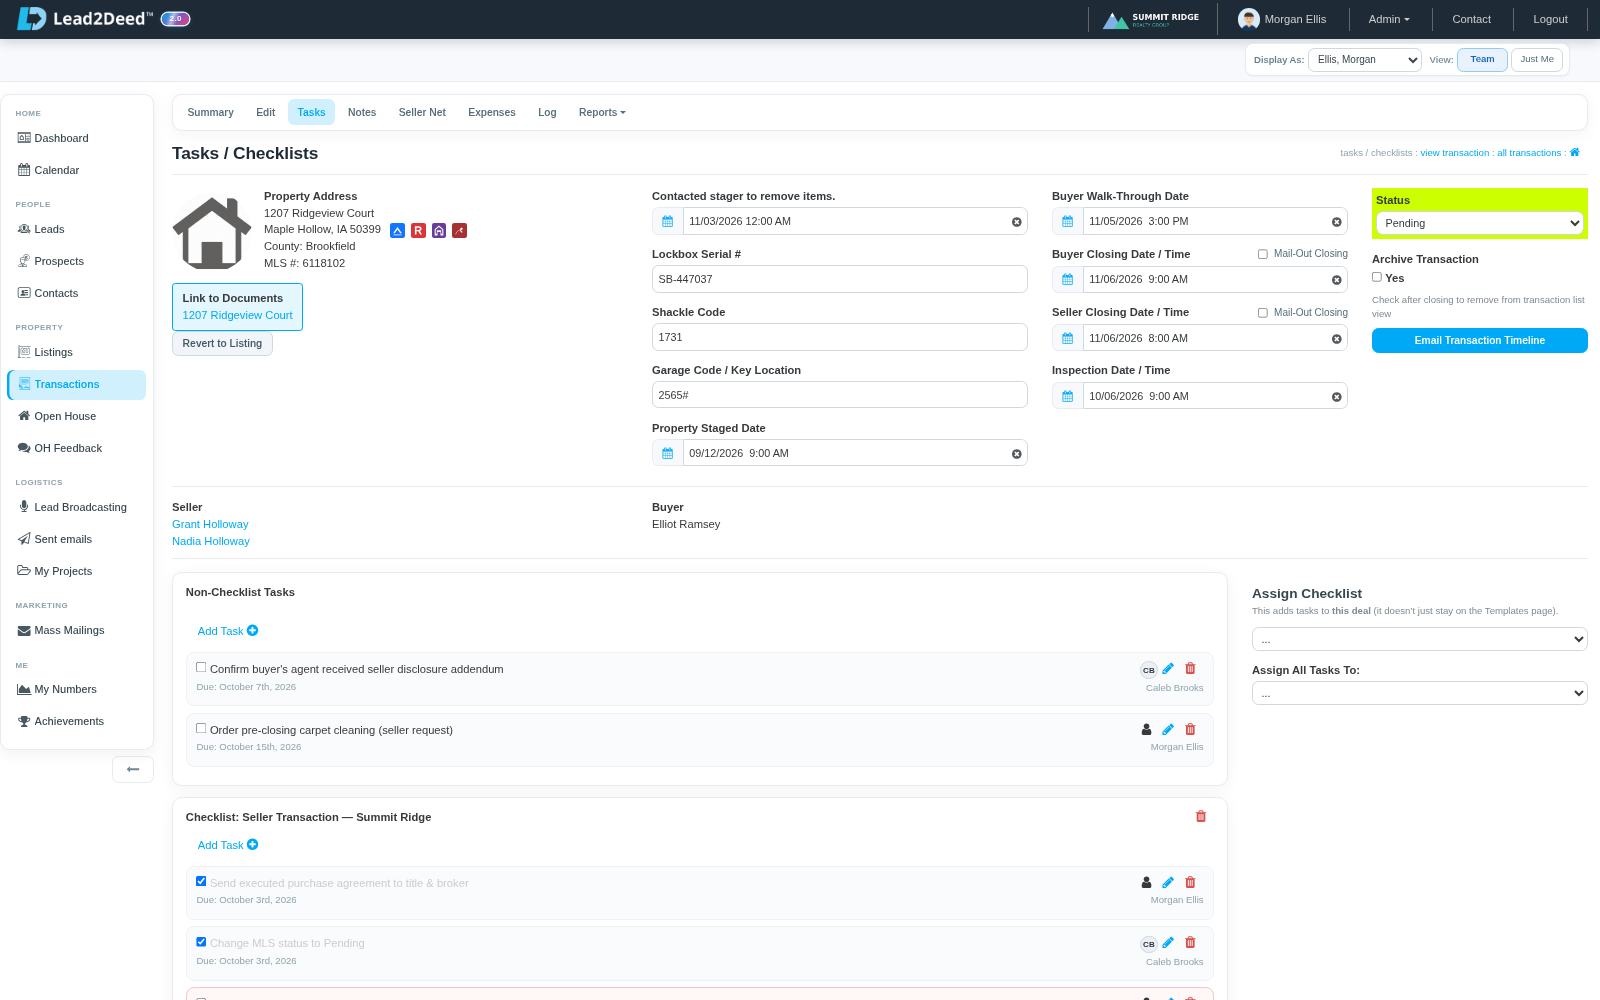Open the Edit tab
This screenshot has width=1600, height=1000.
pos(265,112)
